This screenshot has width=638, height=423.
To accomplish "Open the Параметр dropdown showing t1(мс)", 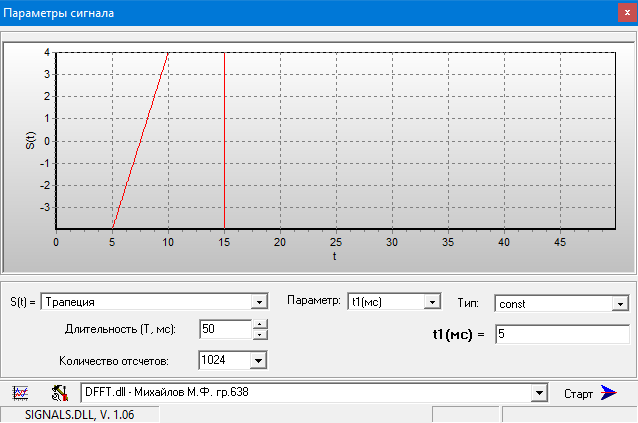I will 432,302.
